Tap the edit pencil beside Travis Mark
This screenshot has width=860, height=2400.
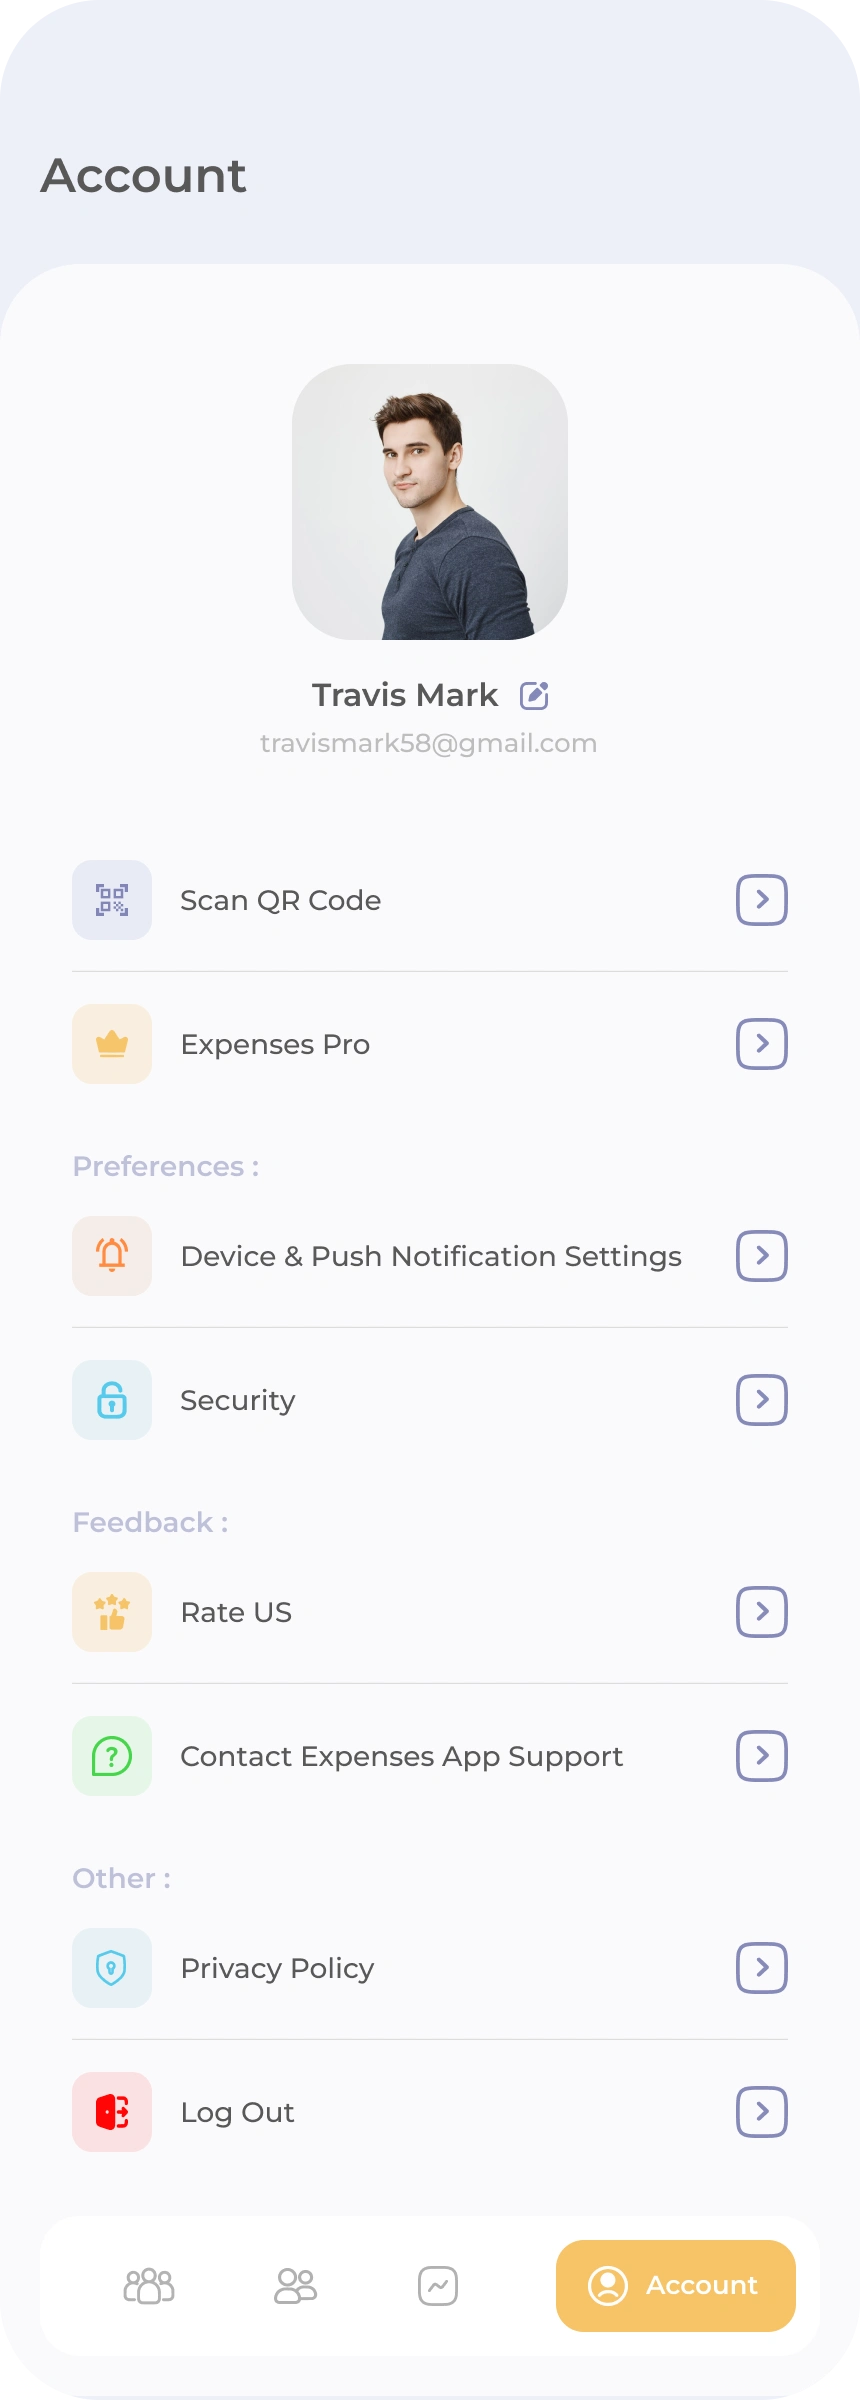534,695
